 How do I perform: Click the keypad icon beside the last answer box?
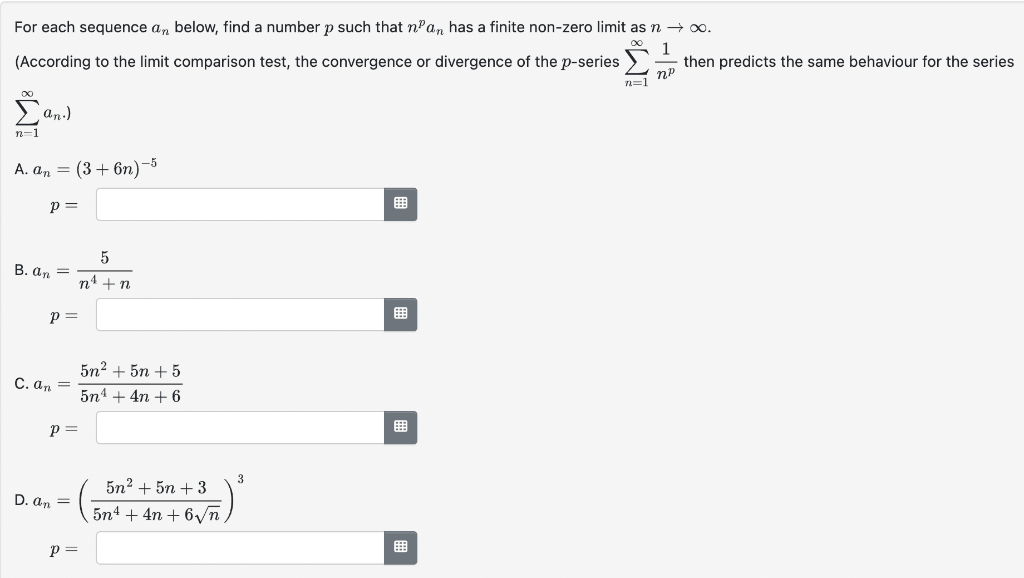click(400, 547)
